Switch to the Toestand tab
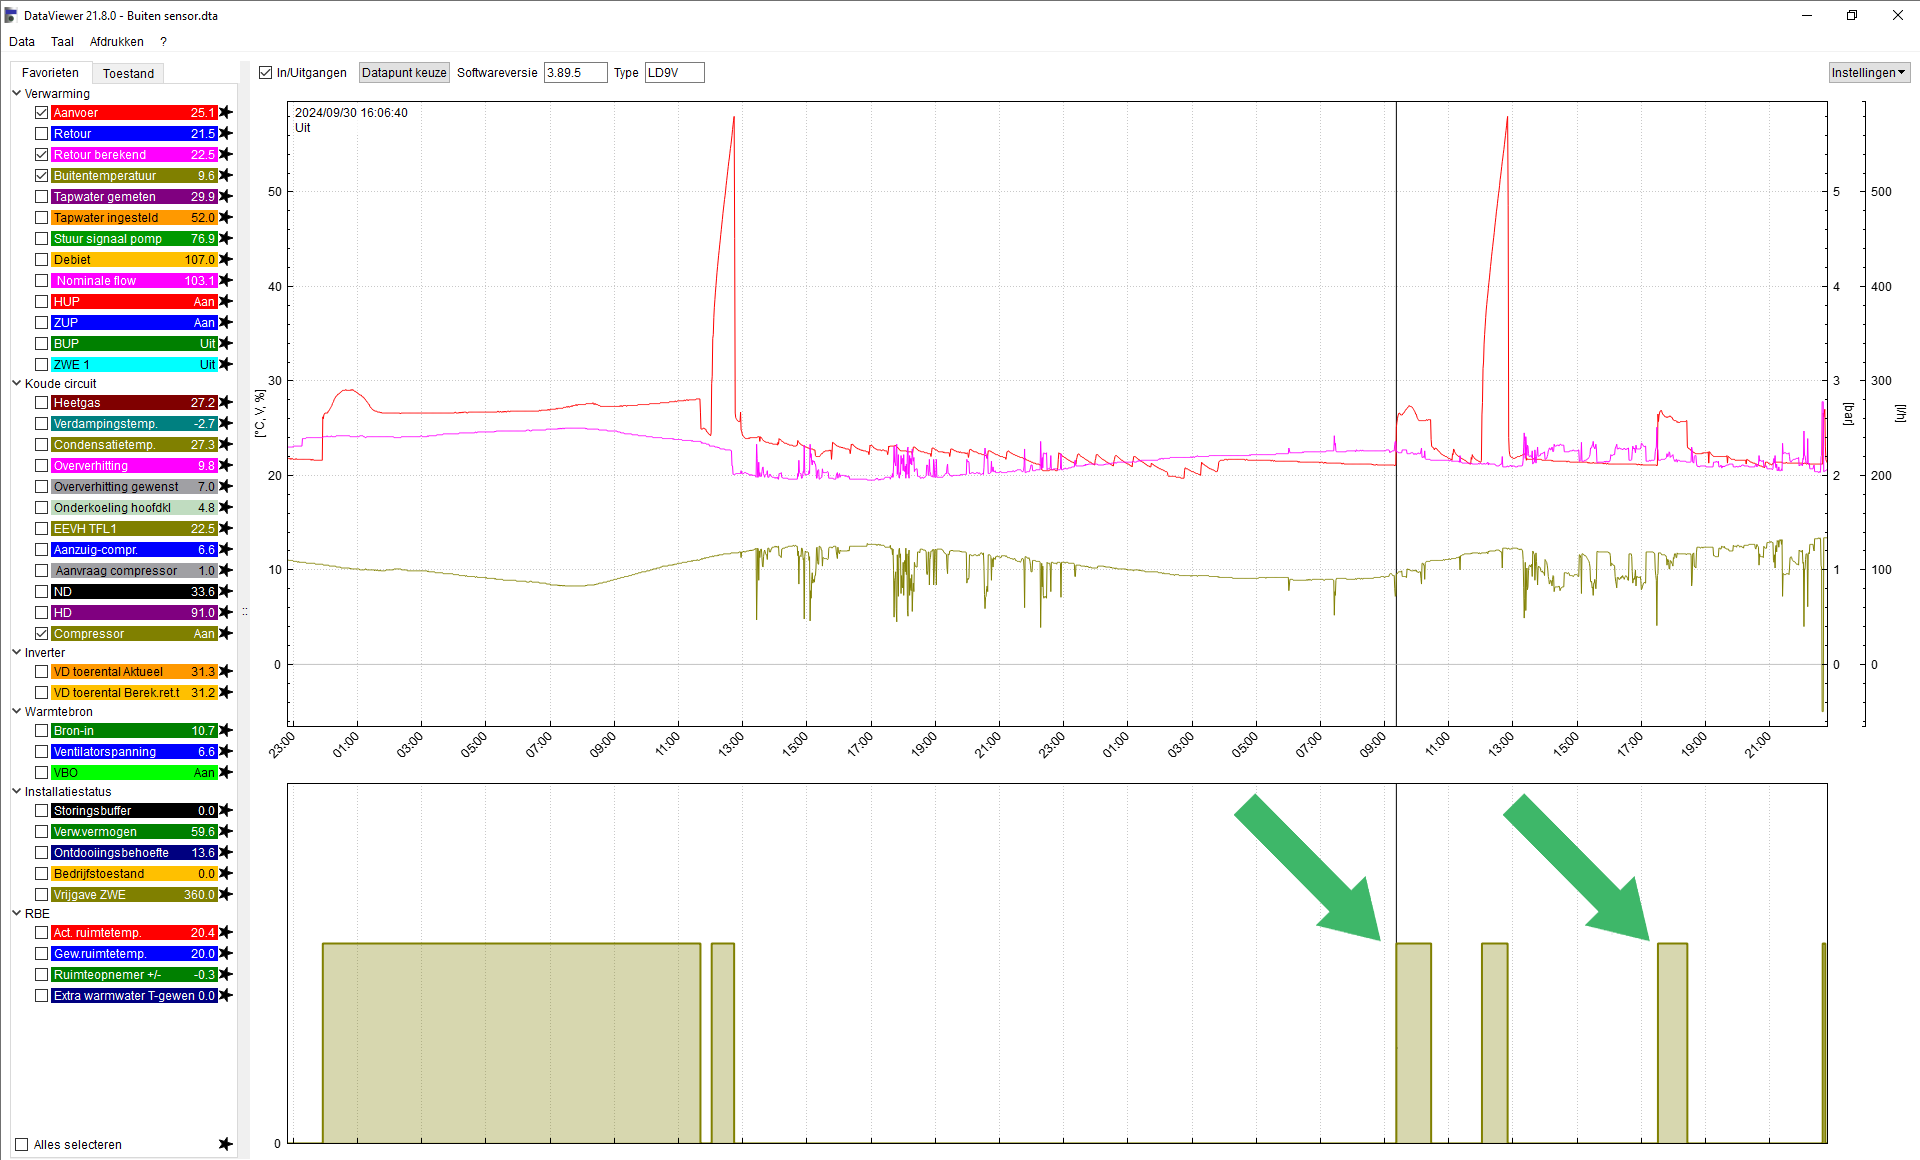 pyautogui.click(x=128, y=74)
